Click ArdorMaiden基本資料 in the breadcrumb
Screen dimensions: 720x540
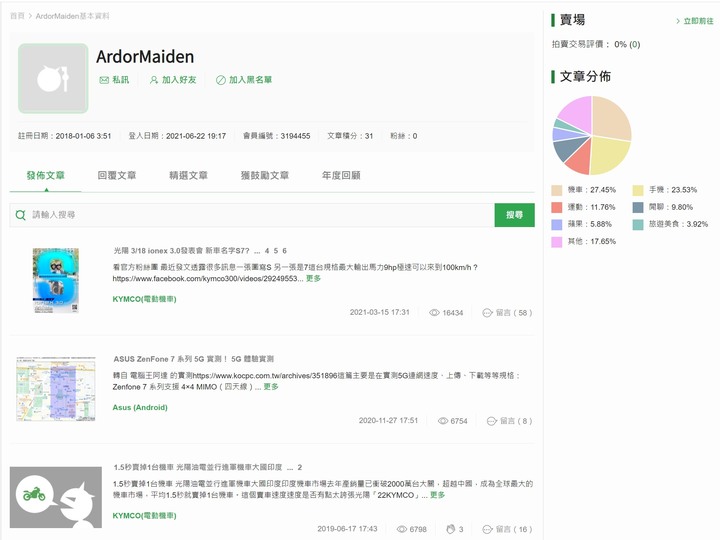(x=73, y=16)
